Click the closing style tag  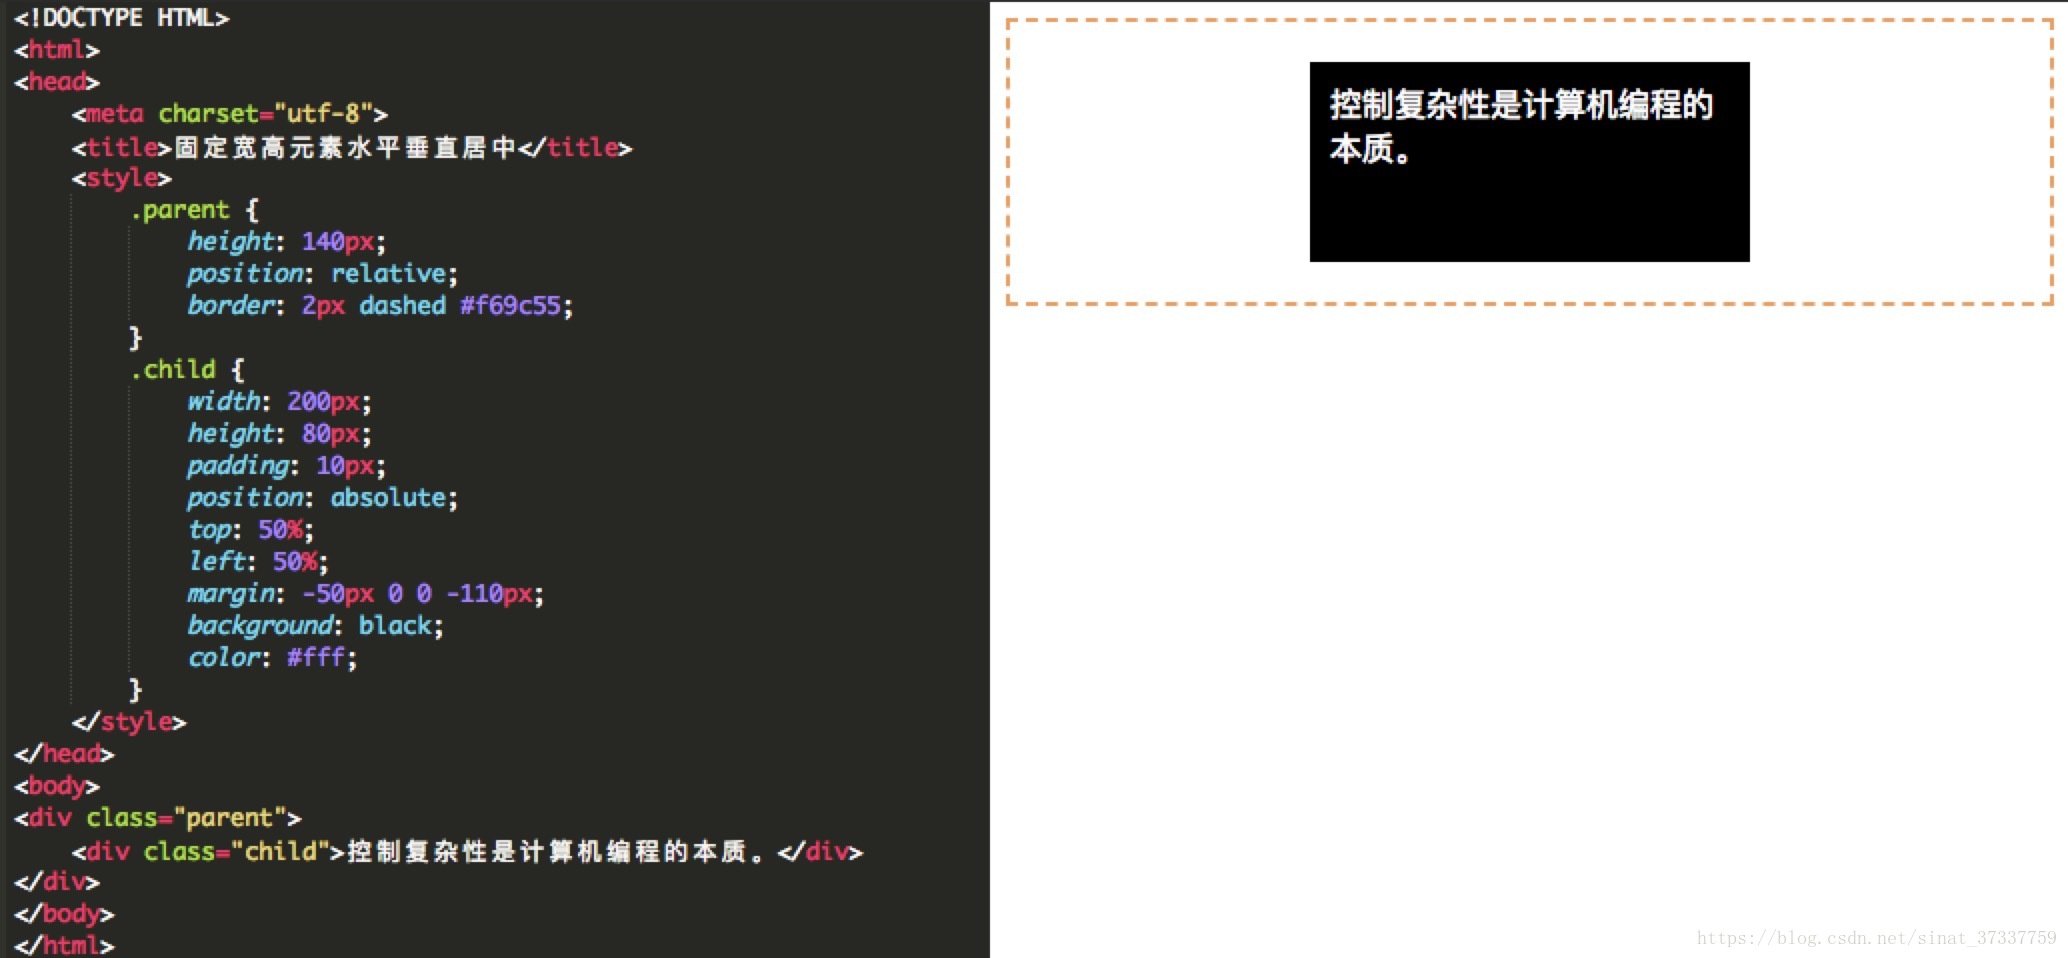[x=129, y=722]
